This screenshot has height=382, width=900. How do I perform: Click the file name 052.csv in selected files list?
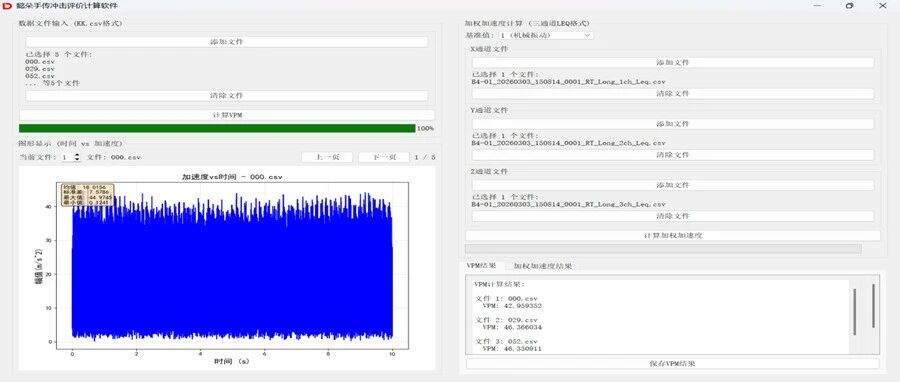tap(40, 76)
